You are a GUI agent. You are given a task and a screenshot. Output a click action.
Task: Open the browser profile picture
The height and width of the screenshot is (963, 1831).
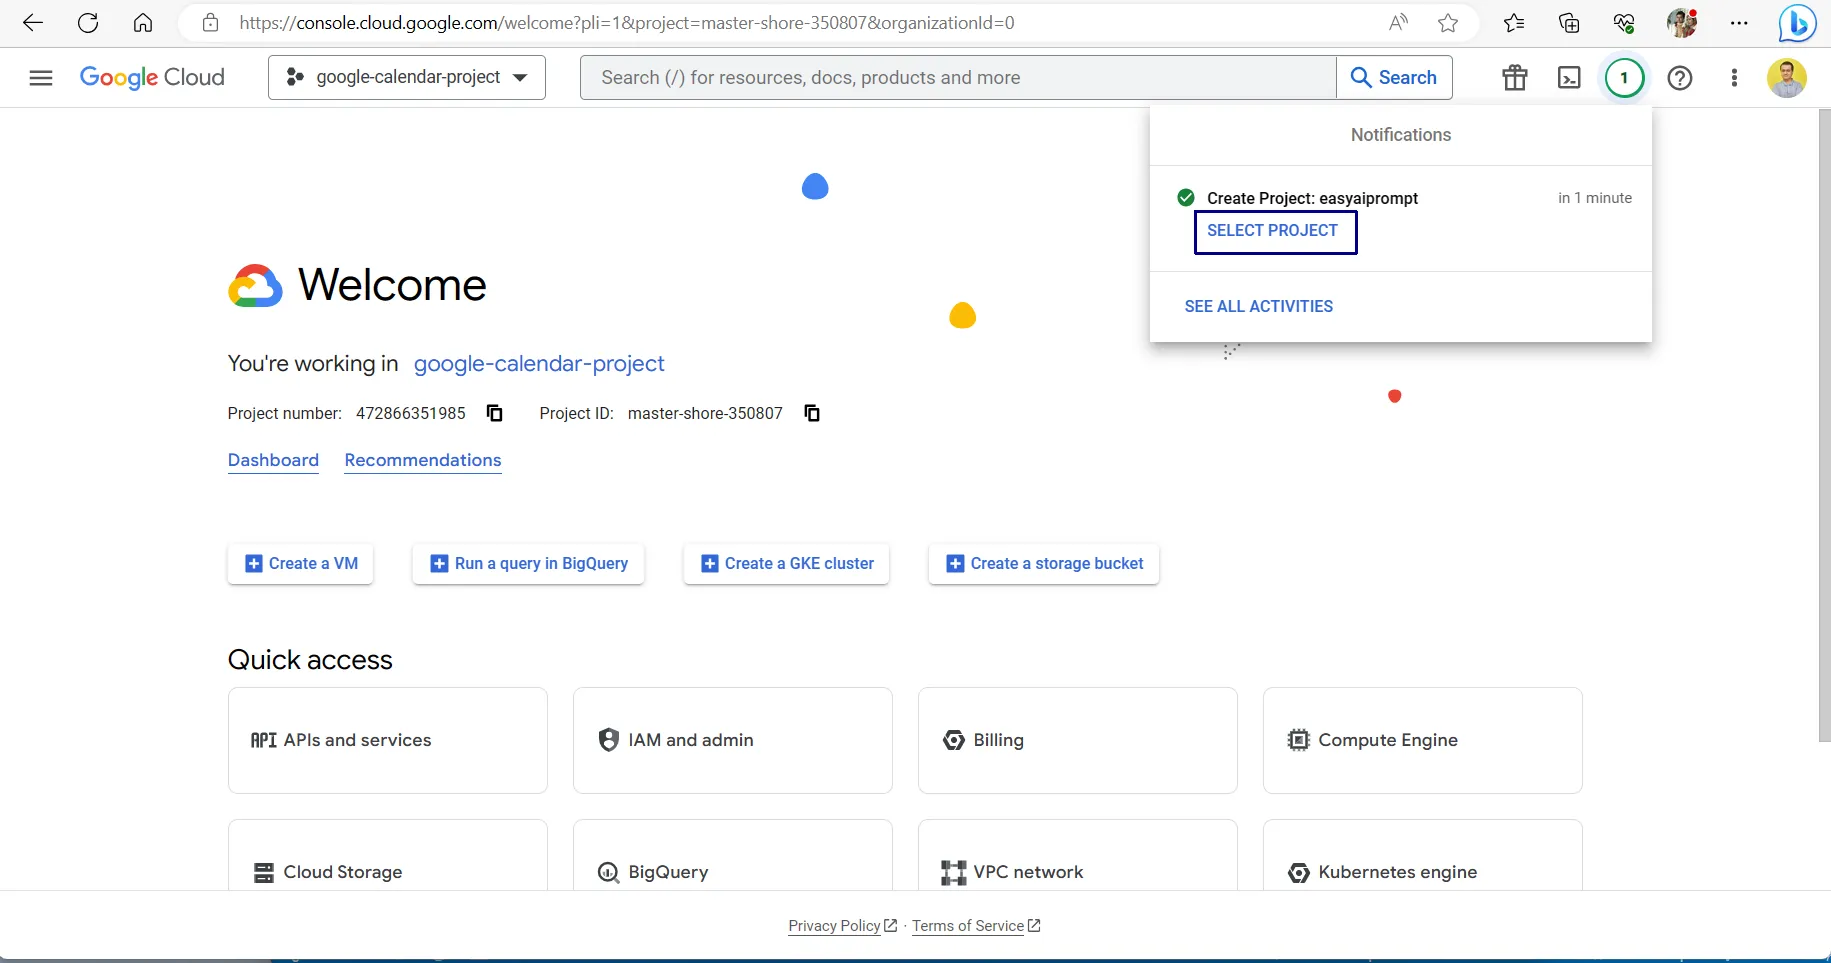(x=1682, y=23)
